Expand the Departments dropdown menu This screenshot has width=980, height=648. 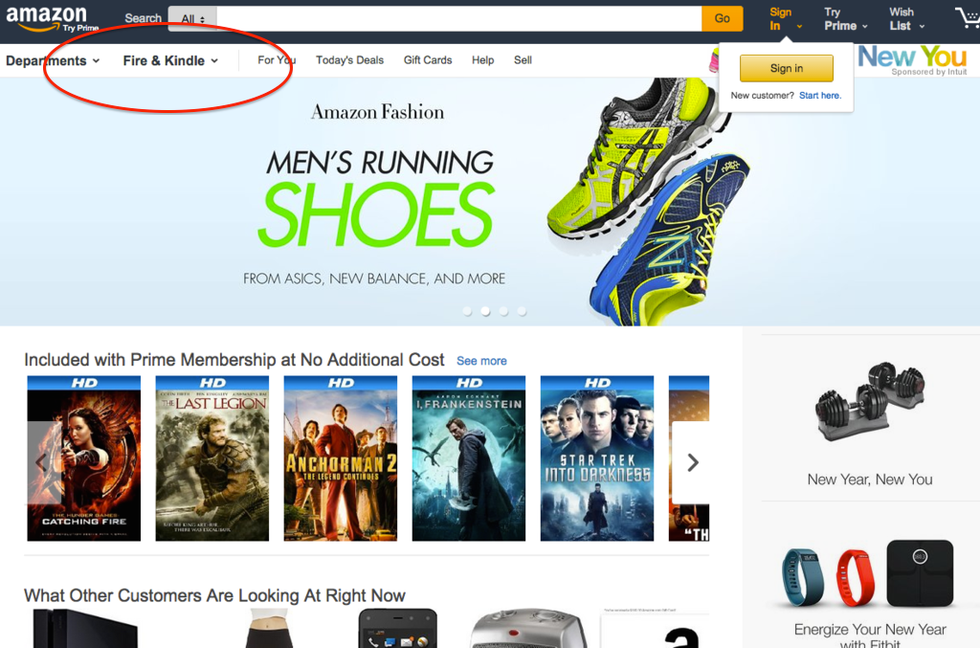[x=52, y=61]
